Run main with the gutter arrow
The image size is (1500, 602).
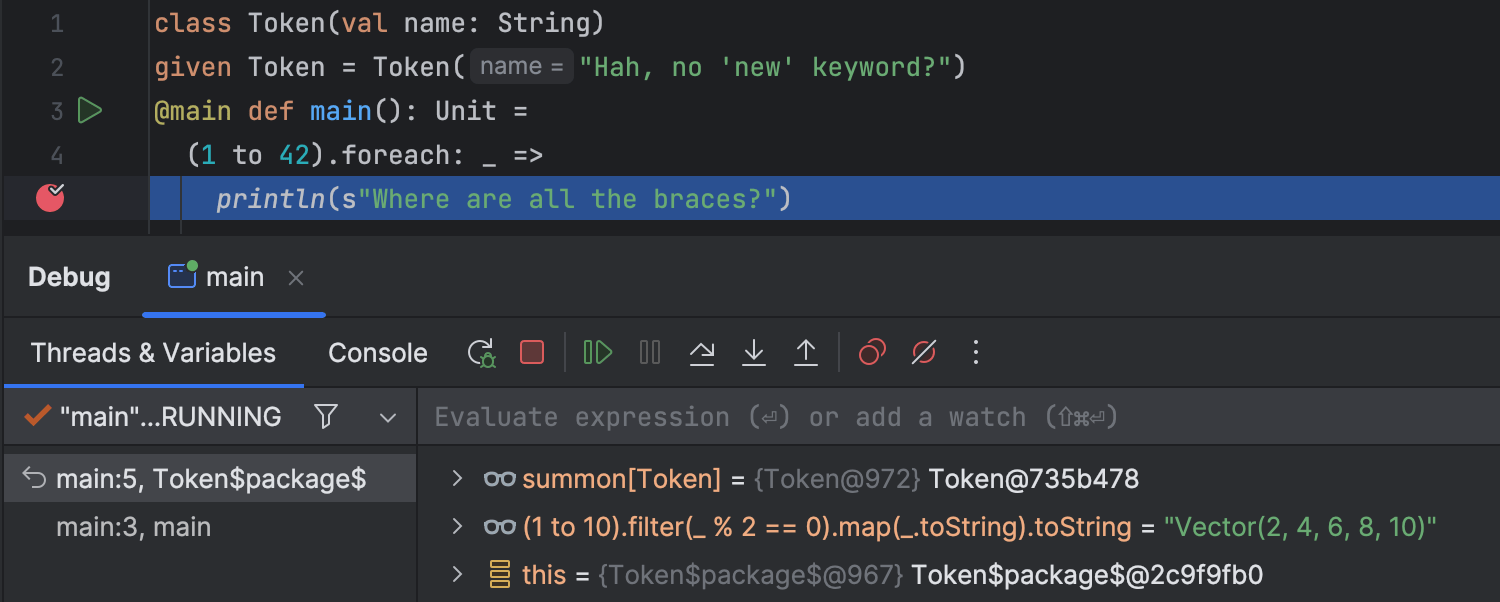[x=90, y=110]
